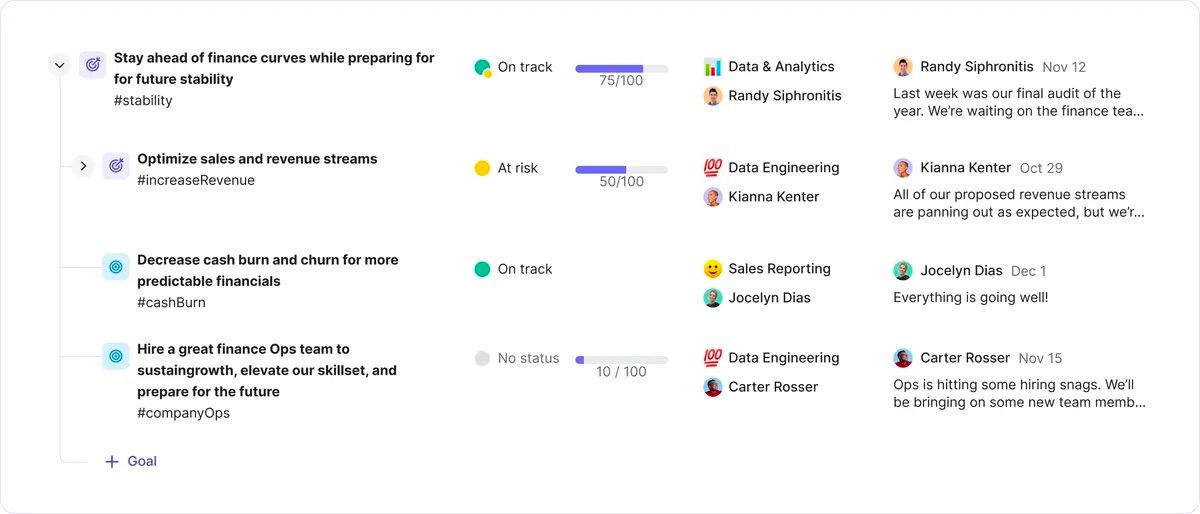Add a new goal with '+ Goal'
The width and height of the screenshot is (1200, 514).
click(131, 461)
